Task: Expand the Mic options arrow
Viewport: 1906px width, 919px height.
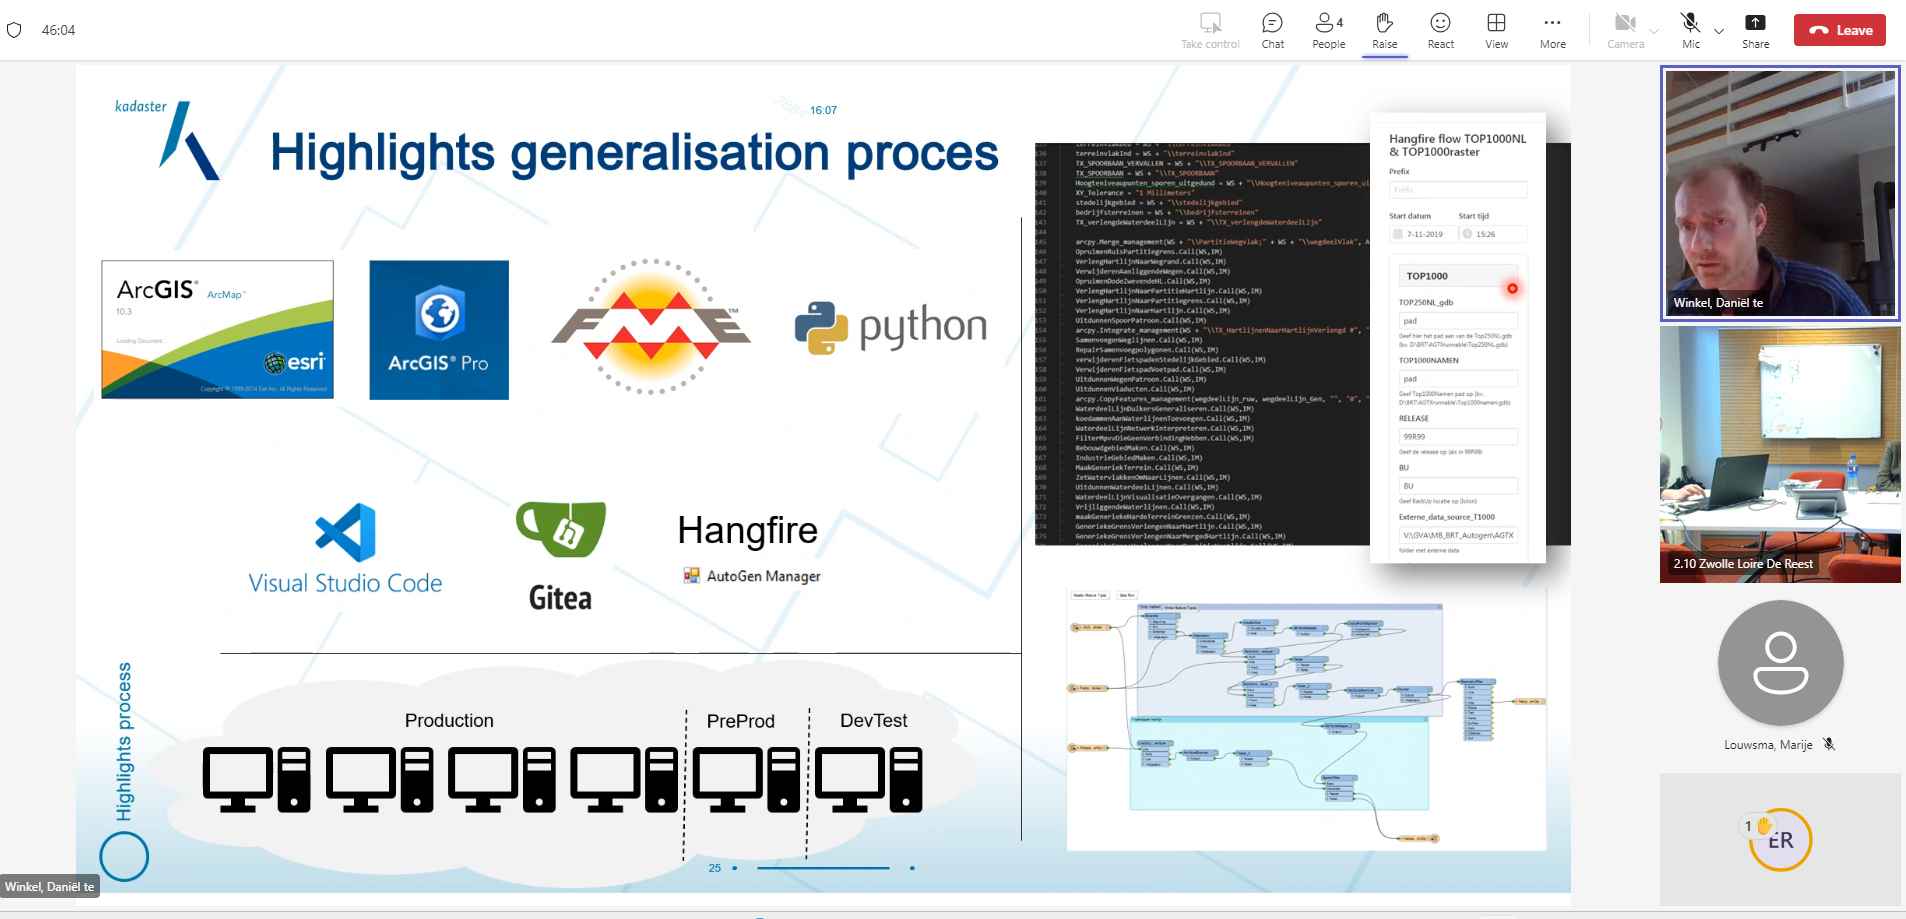Action: pyautogui.click(x=1719, y=31)
